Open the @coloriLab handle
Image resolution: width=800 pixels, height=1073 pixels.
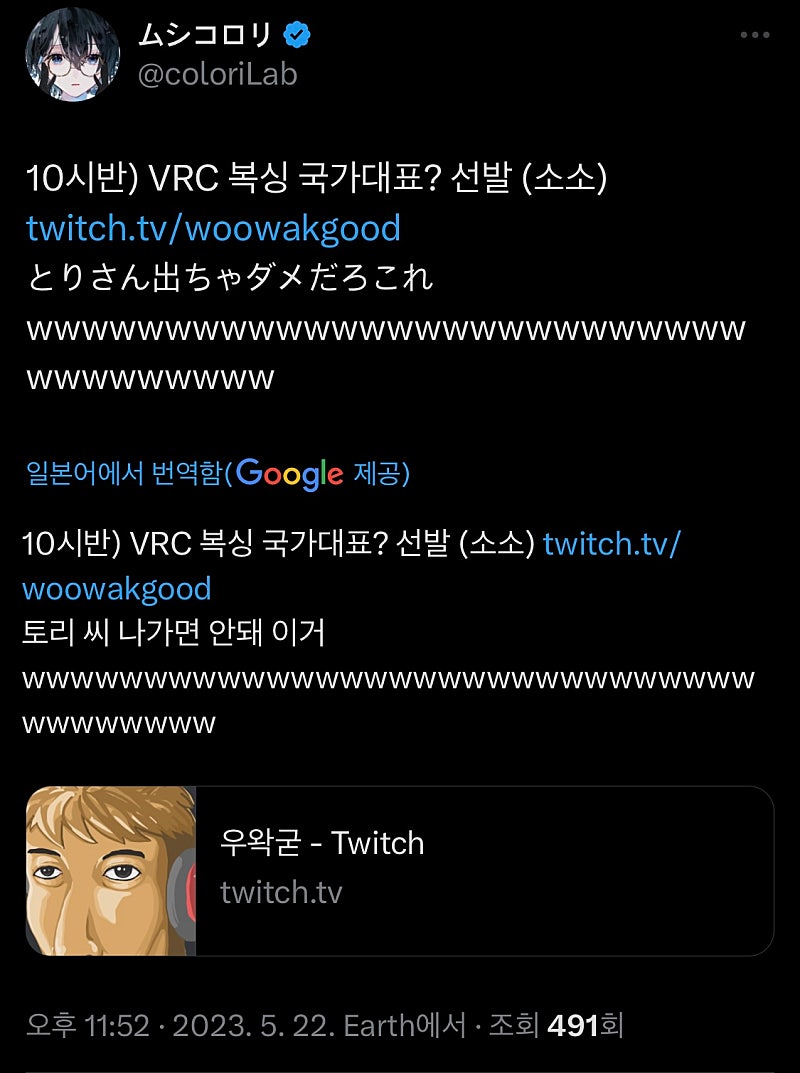[218, 74]
